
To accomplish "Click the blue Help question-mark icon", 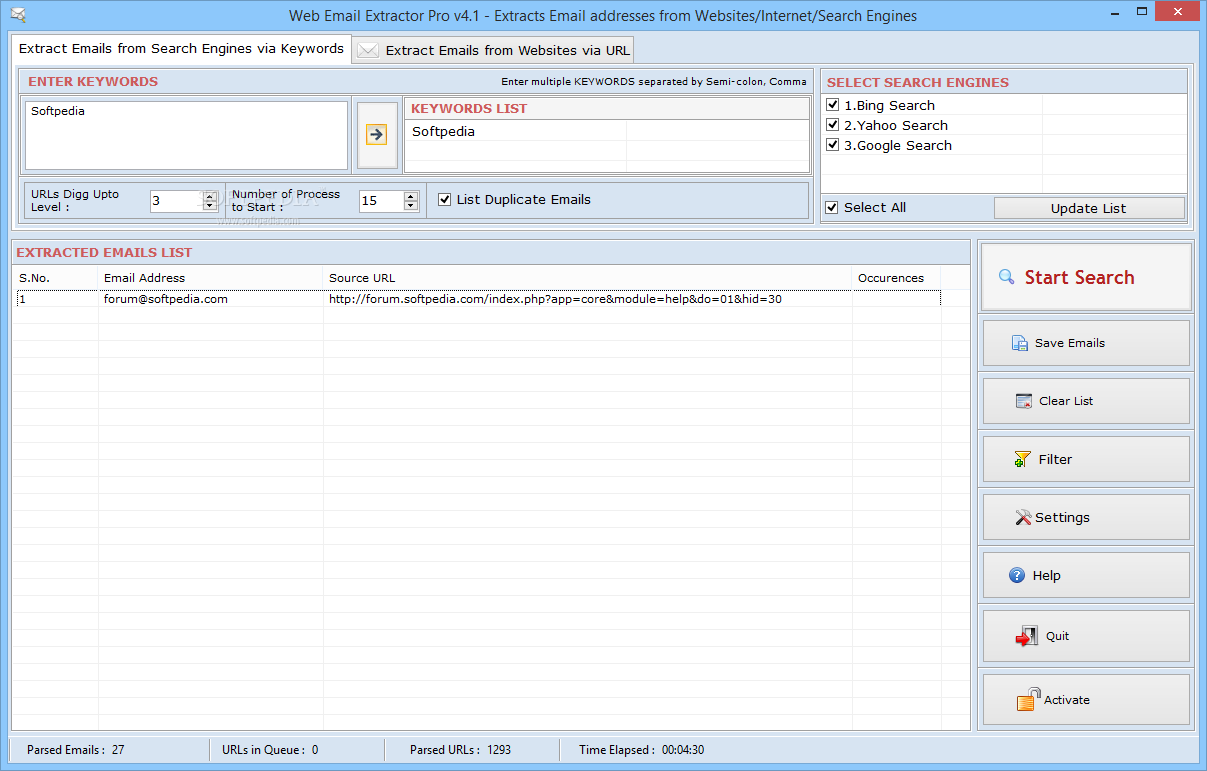I will [x=1017, y=575].
